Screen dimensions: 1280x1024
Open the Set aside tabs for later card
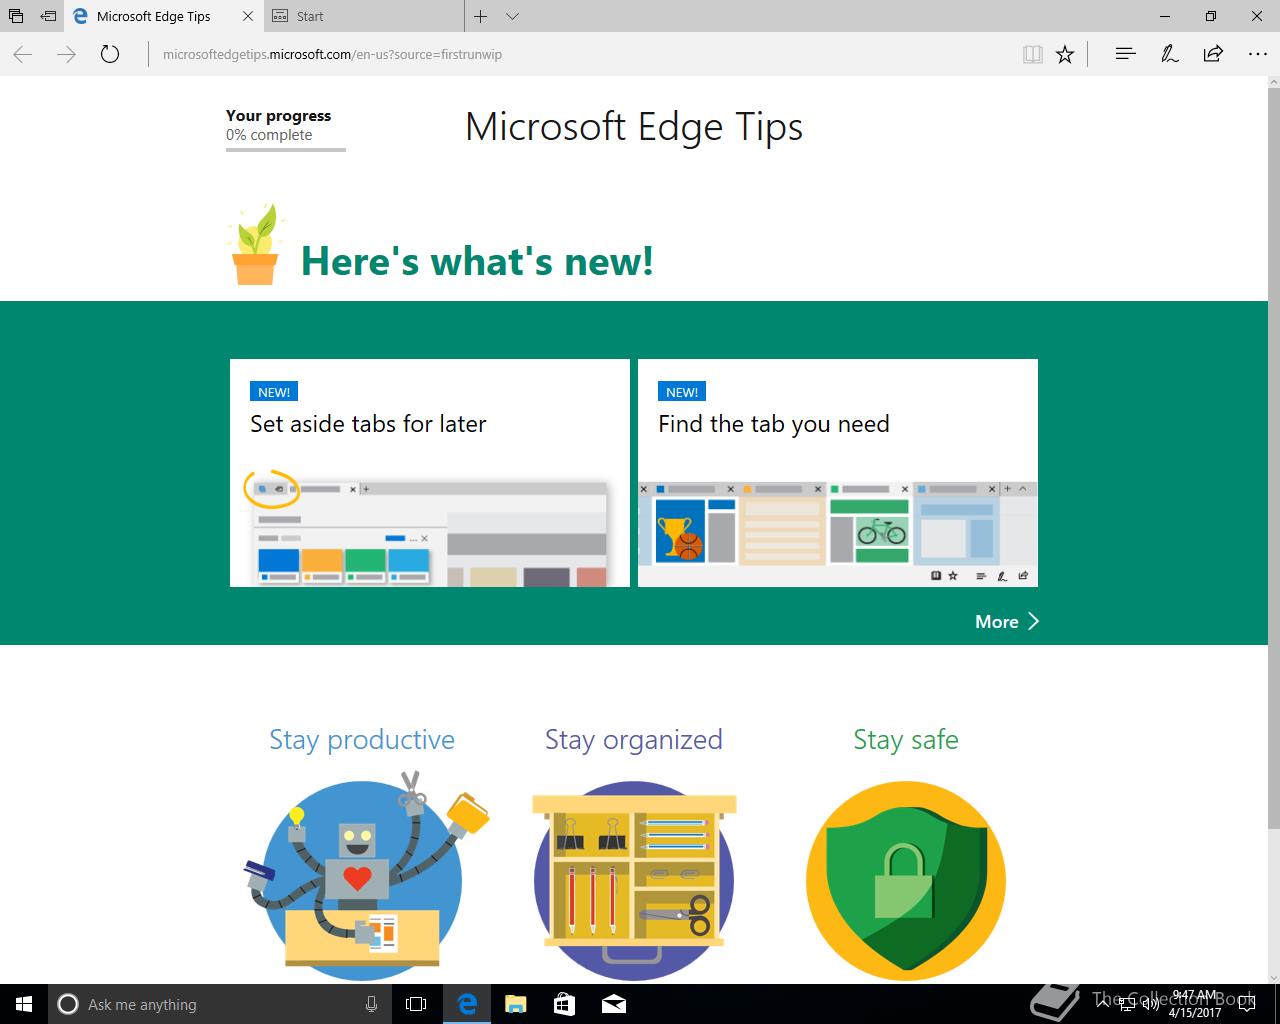(430, 473)
